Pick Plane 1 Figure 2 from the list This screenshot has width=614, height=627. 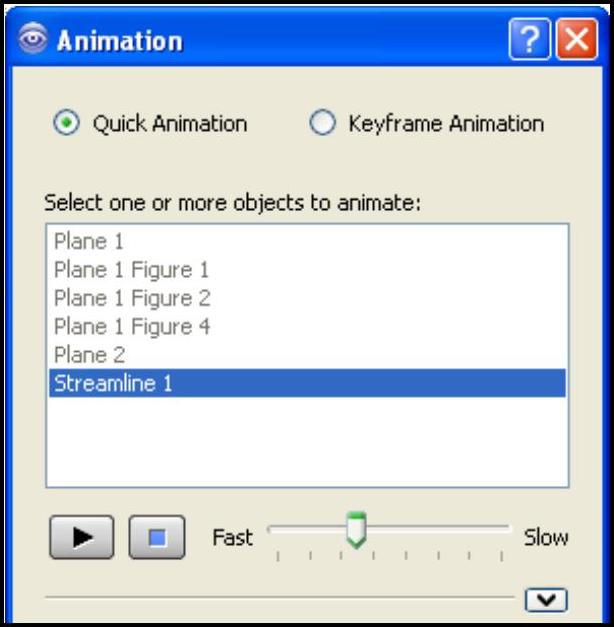(131, 298)
